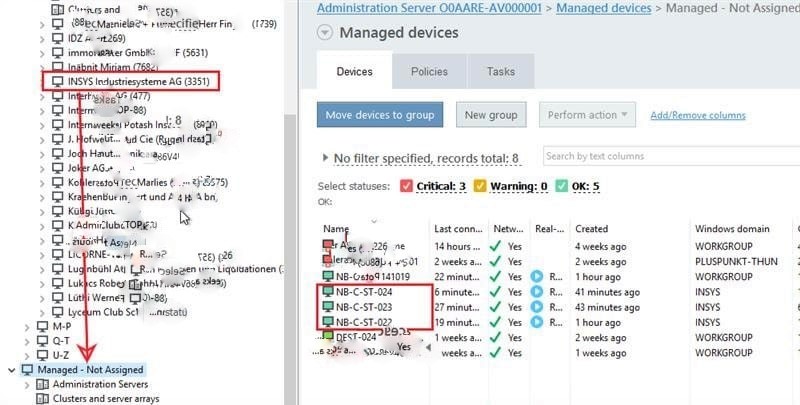Expand the U-Z folder
The height and width of the screenshot is (405, 800).
click(27, 356)
